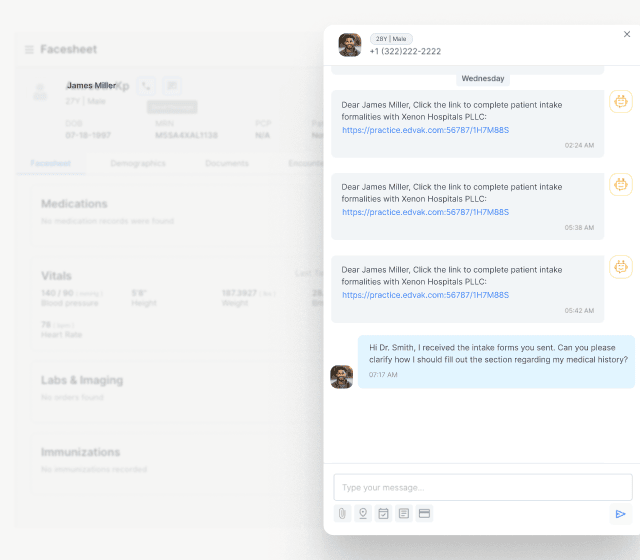Select the Facesheet tab
640x560 pixels.
tap(50, 163)
